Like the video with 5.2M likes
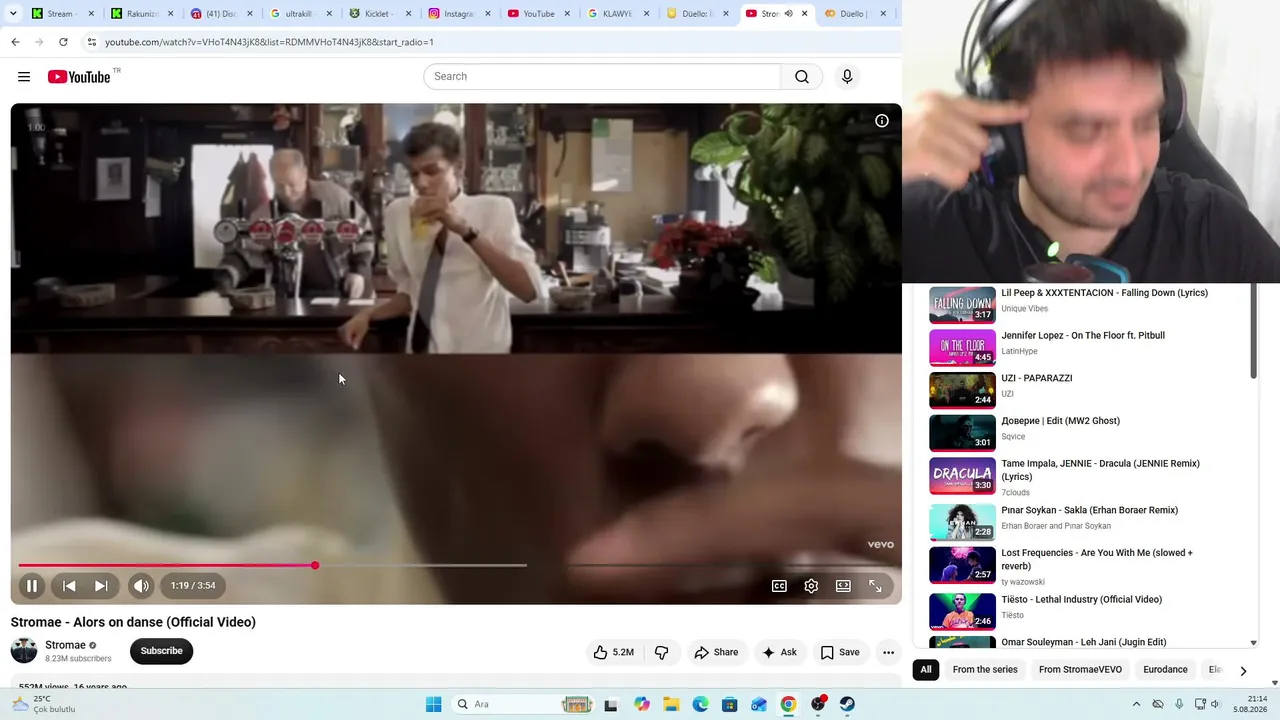Screen dimensions: 1280x720 (x=613, y=652)
